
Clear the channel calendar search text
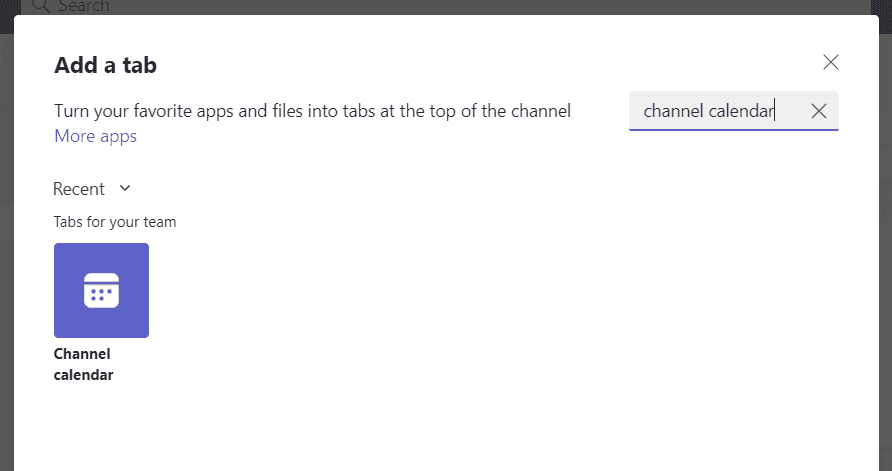tap(818, 111)
